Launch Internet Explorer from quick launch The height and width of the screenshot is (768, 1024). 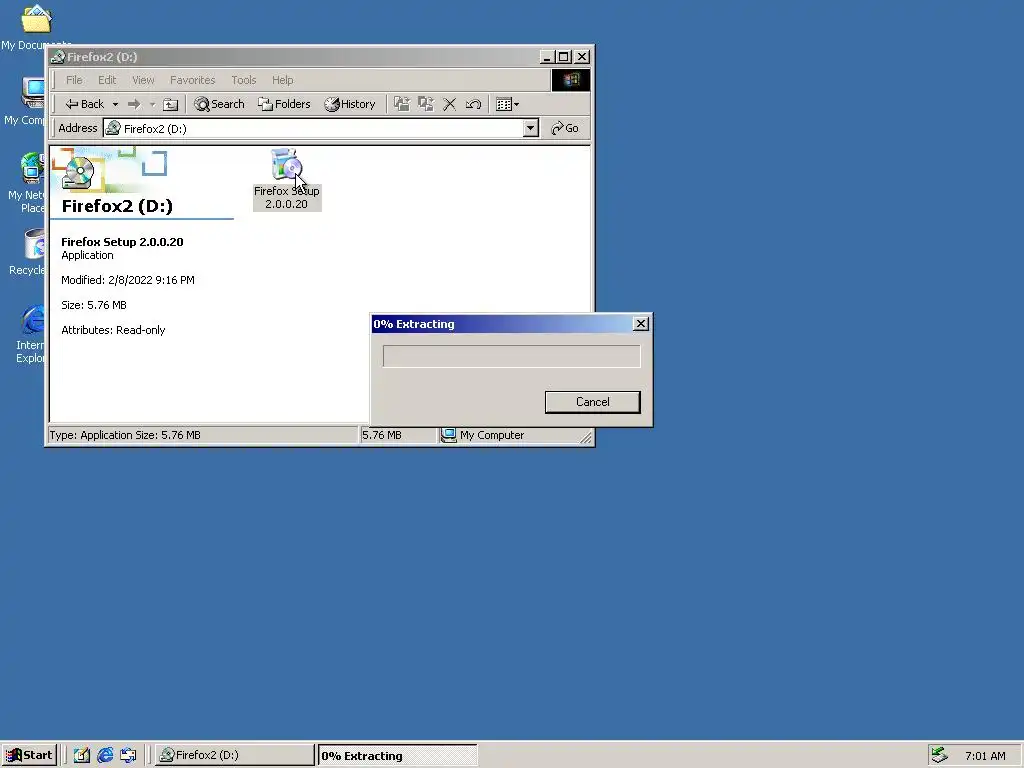click(x=105, y=756)
